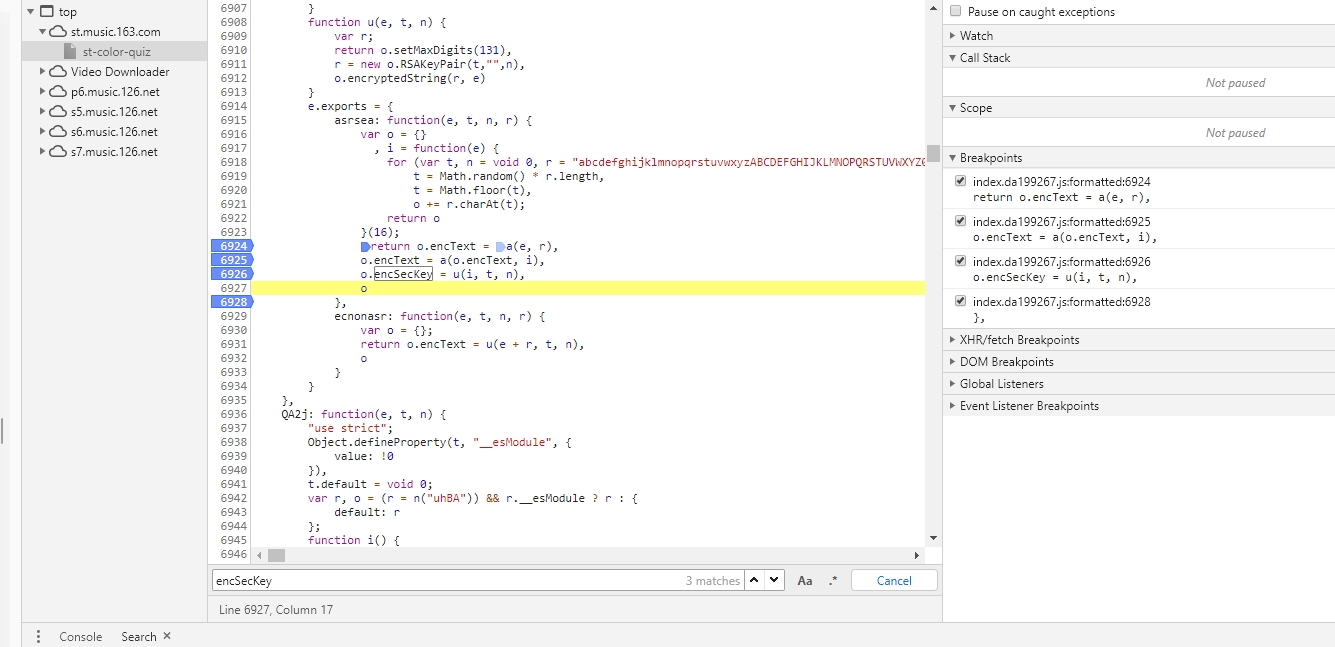Click the code editor scroll left arrow
Image resolution: width=1335 pixels, height=647 pixels.
[259, 555]
